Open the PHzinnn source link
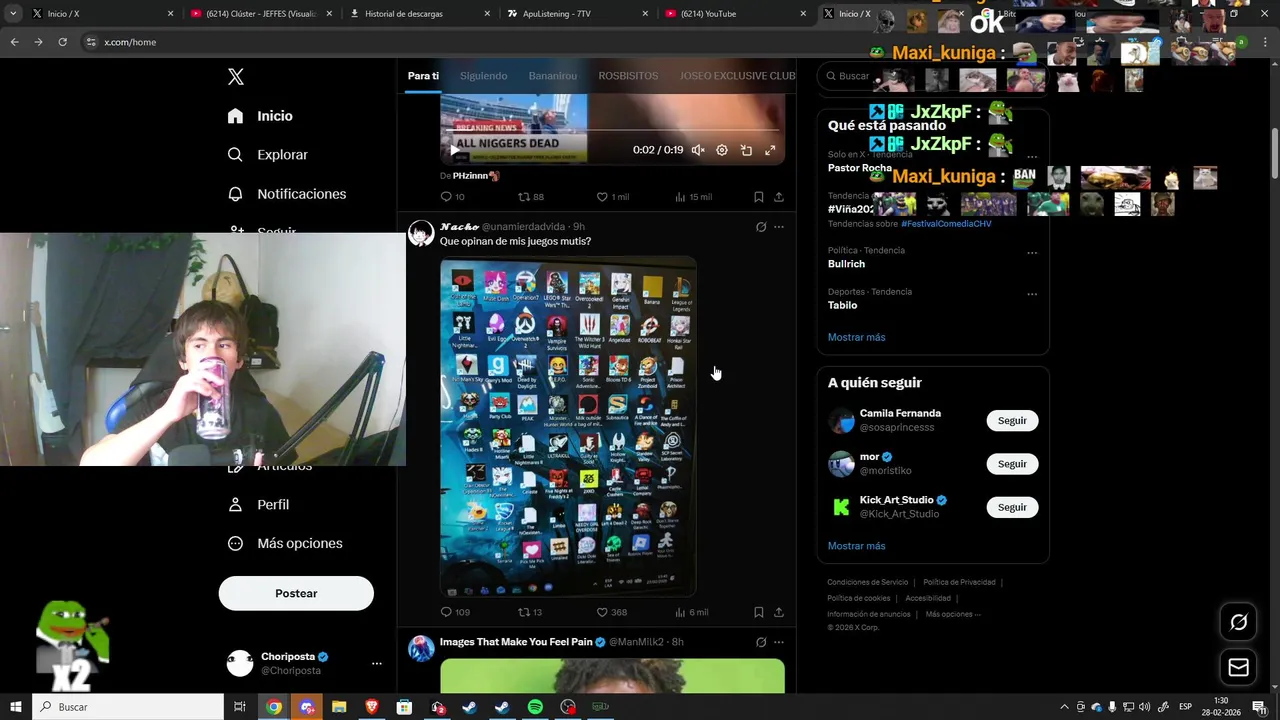This screenshot has width=1280, height=720. pyautogui.click(x=476, y=176)
